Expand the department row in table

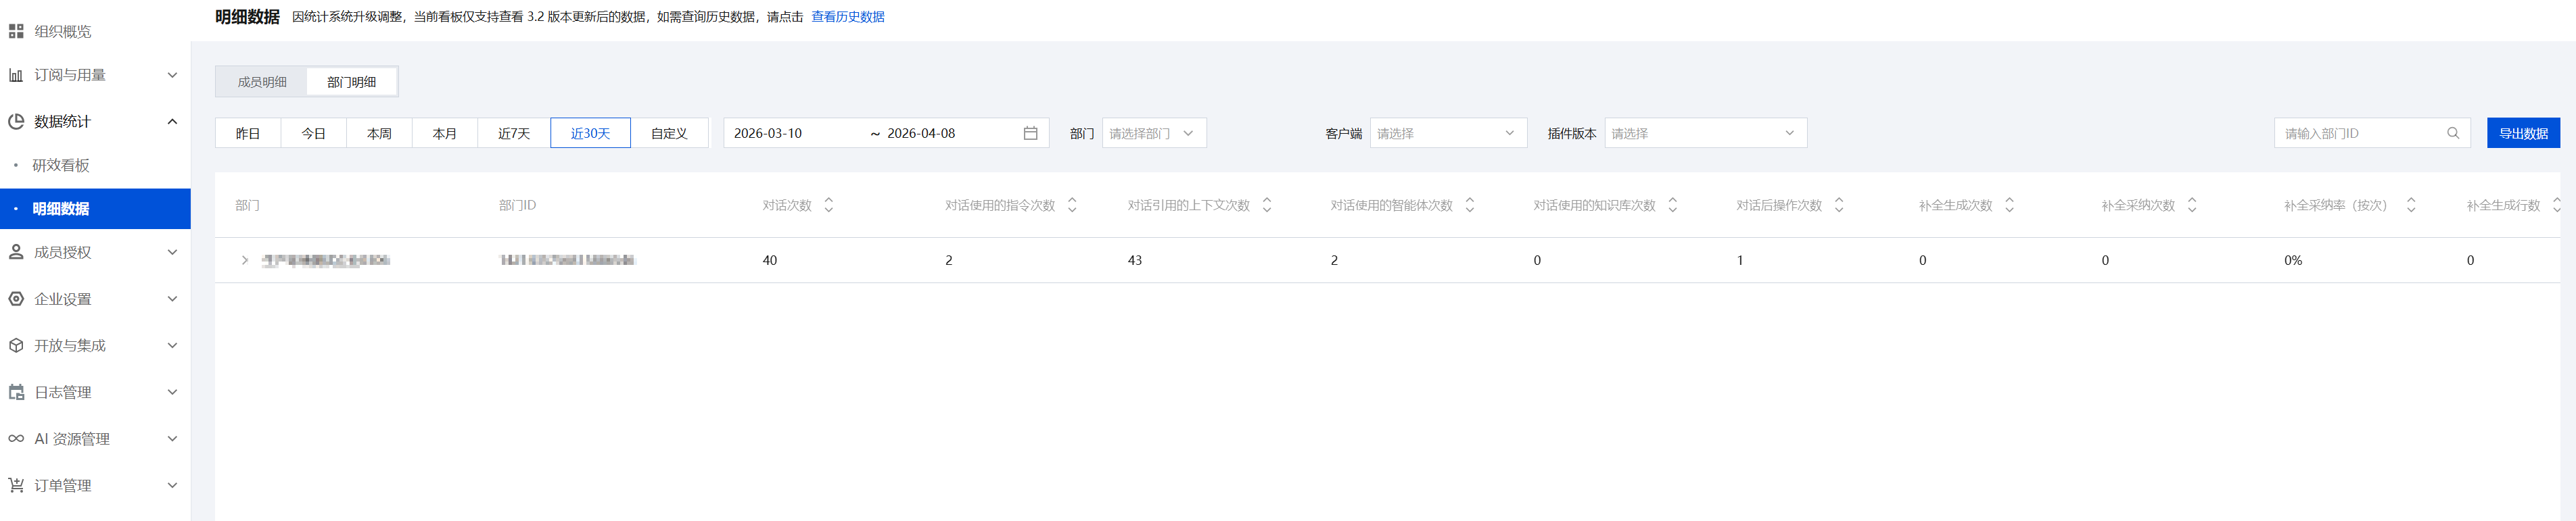[245, 260]
